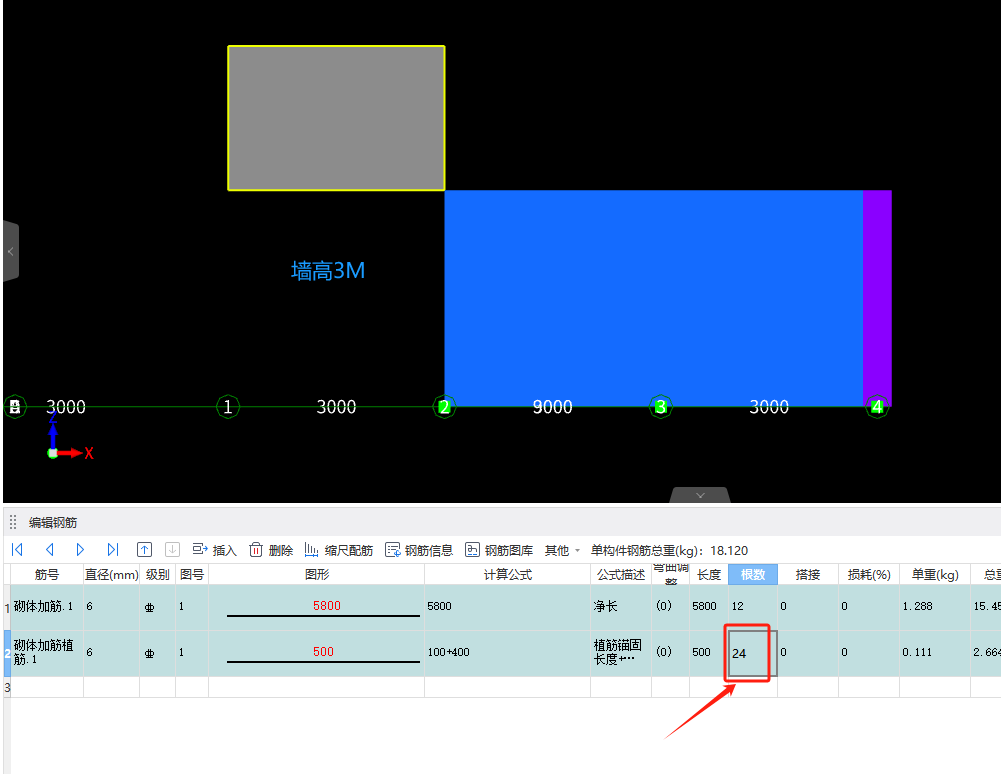Screen dimensions: 1001x774
Task: Click axis bubble 1 in the drawing
Action: pyautogui.click(x=228, y=407)
